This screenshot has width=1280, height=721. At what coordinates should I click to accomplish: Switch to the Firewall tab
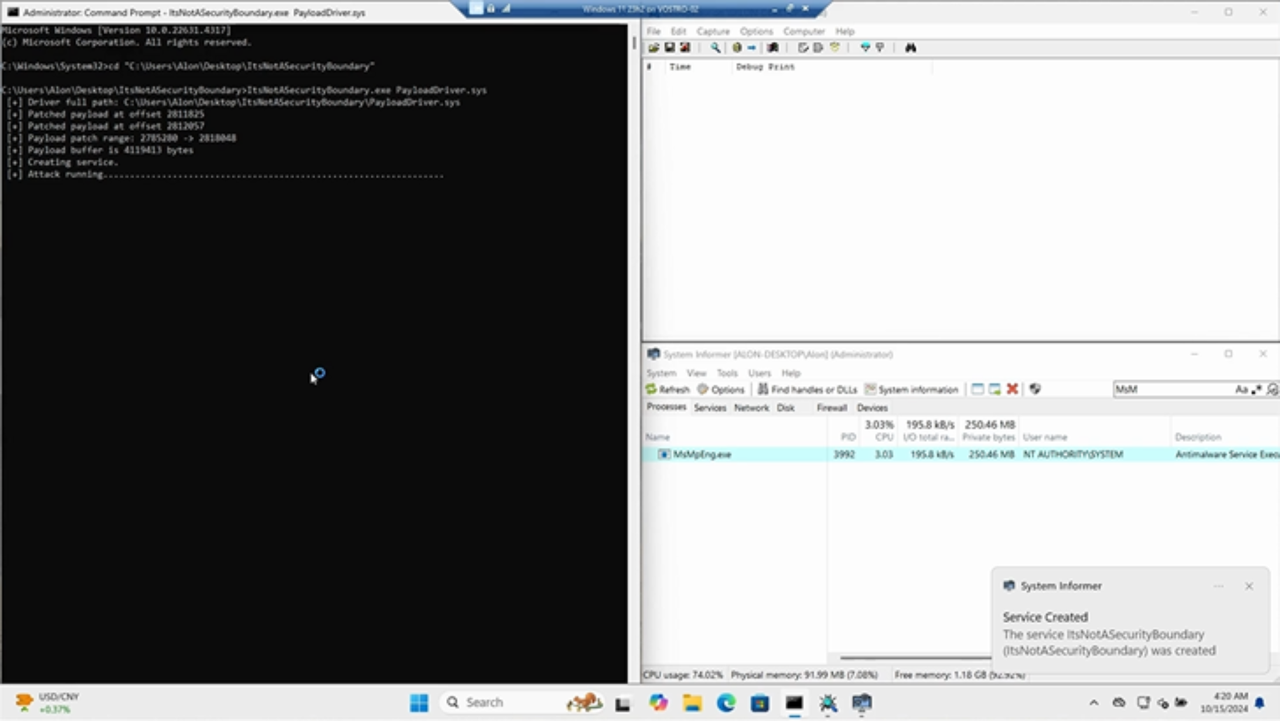(832, 408)
